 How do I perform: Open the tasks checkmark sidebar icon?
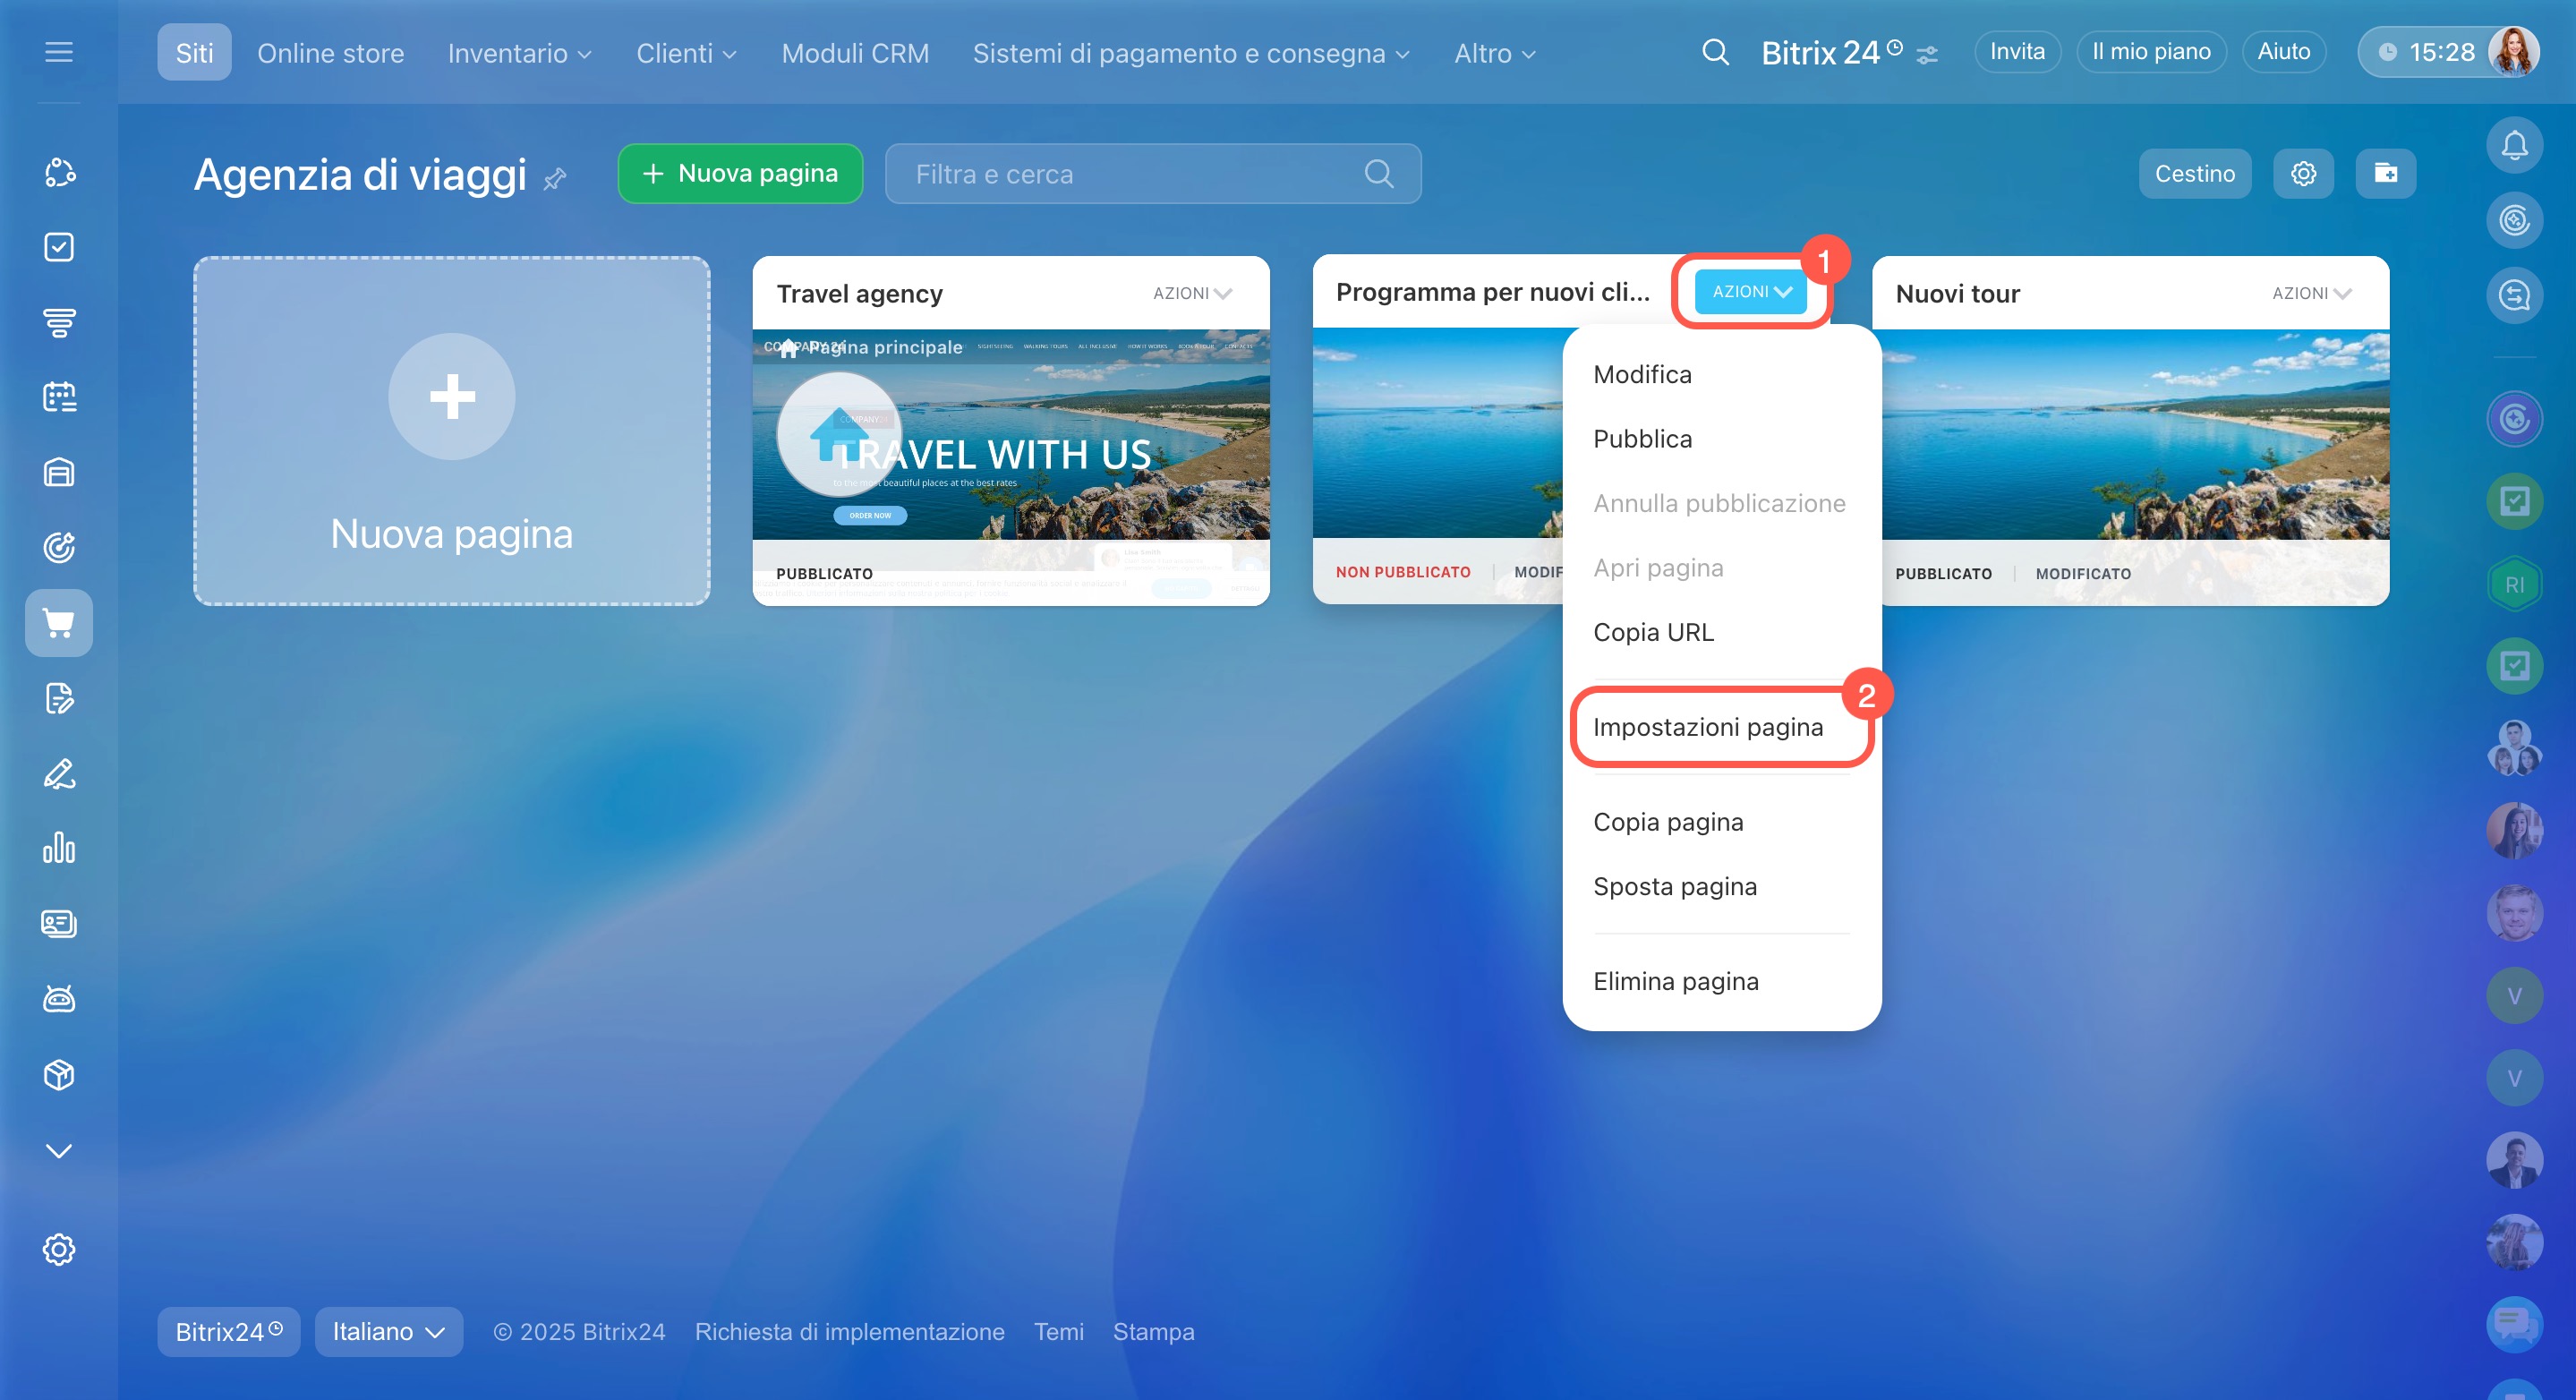click(x=59, y=247)
